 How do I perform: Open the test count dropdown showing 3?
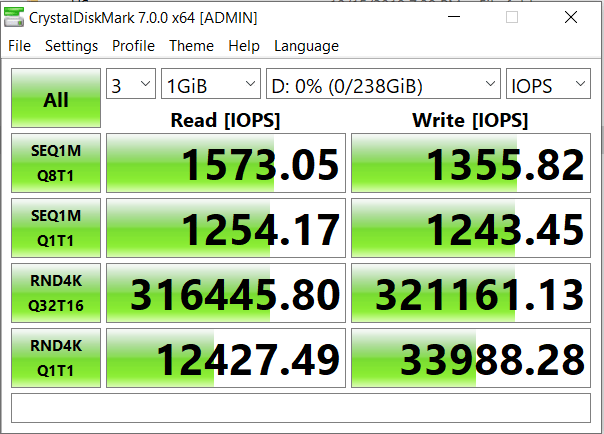point(131,84)
